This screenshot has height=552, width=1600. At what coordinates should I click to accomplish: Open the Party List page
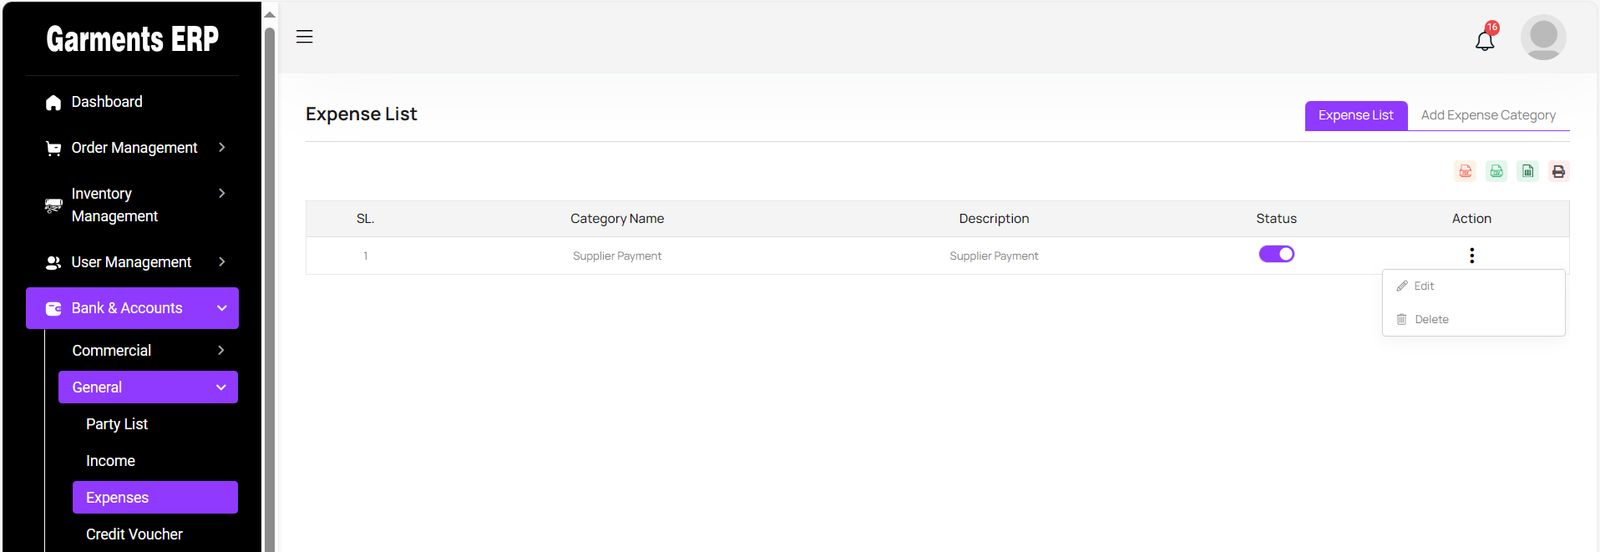[117, 424]
